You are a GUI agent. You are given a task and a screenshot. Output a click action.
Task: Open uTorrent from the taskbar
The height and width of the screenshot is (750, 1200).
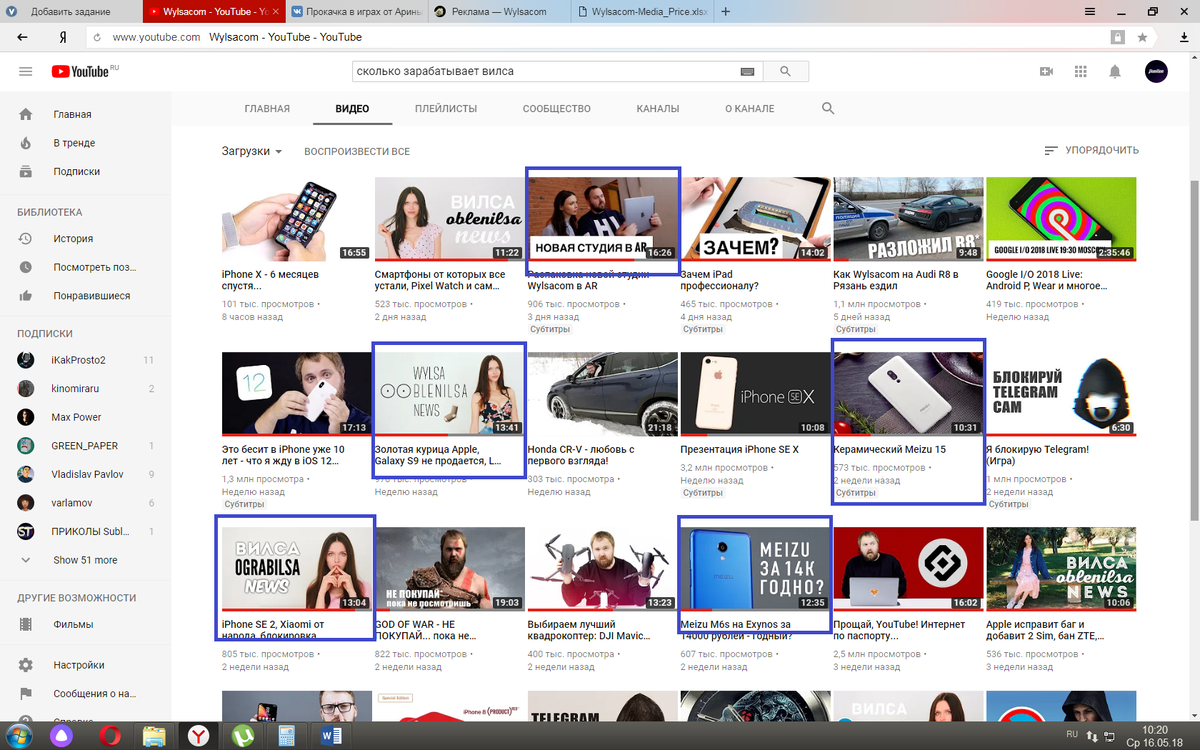(243, 736)
